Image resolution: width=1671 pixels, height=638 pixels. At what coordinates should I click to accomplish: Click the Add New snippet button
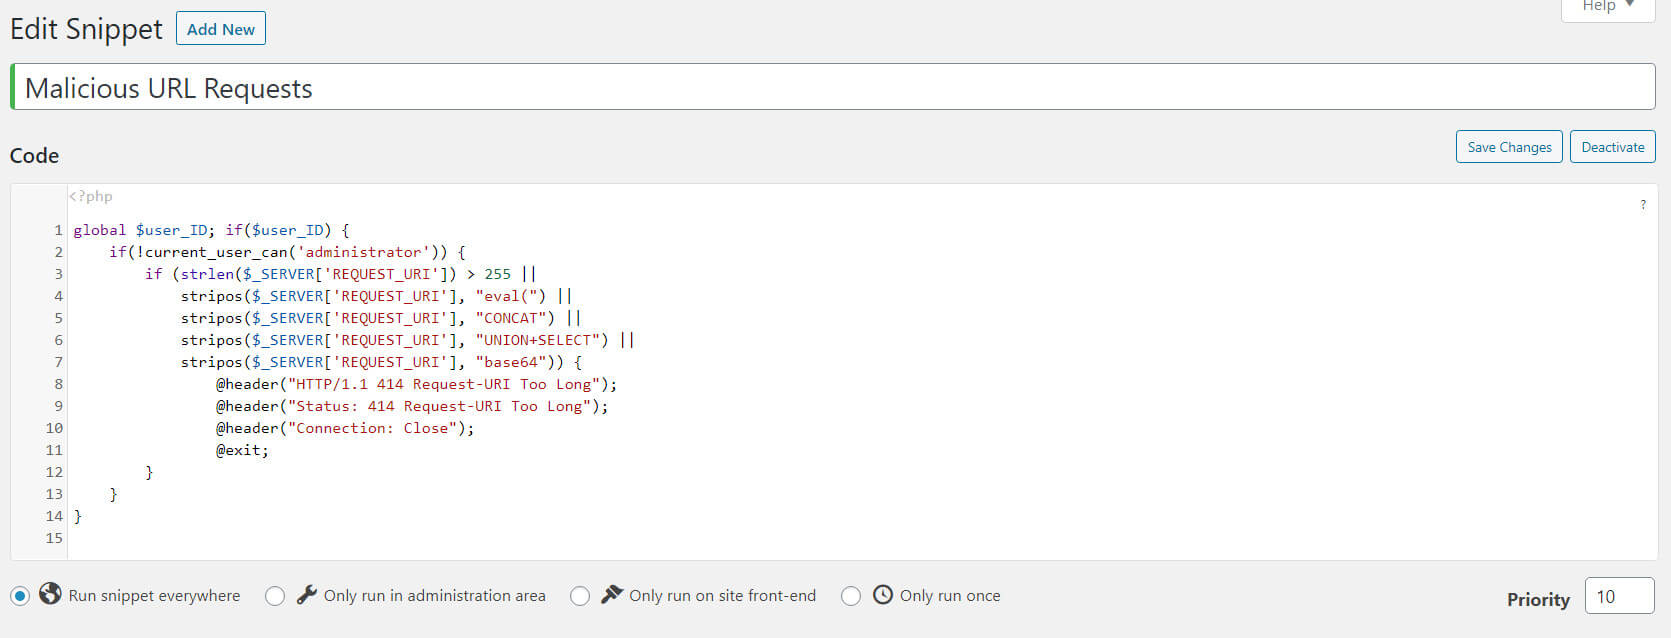click(x=221, y=29)
